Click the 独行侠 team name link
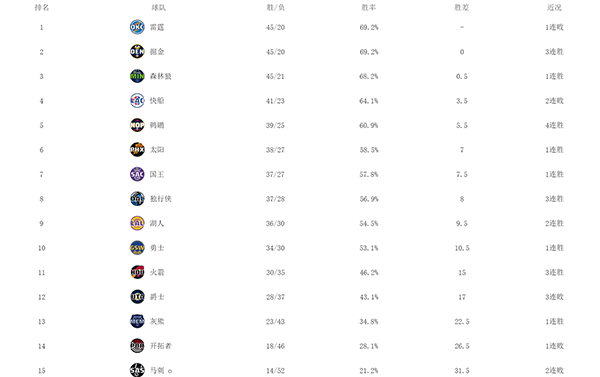The image size is (600, 377). (160, 199)
